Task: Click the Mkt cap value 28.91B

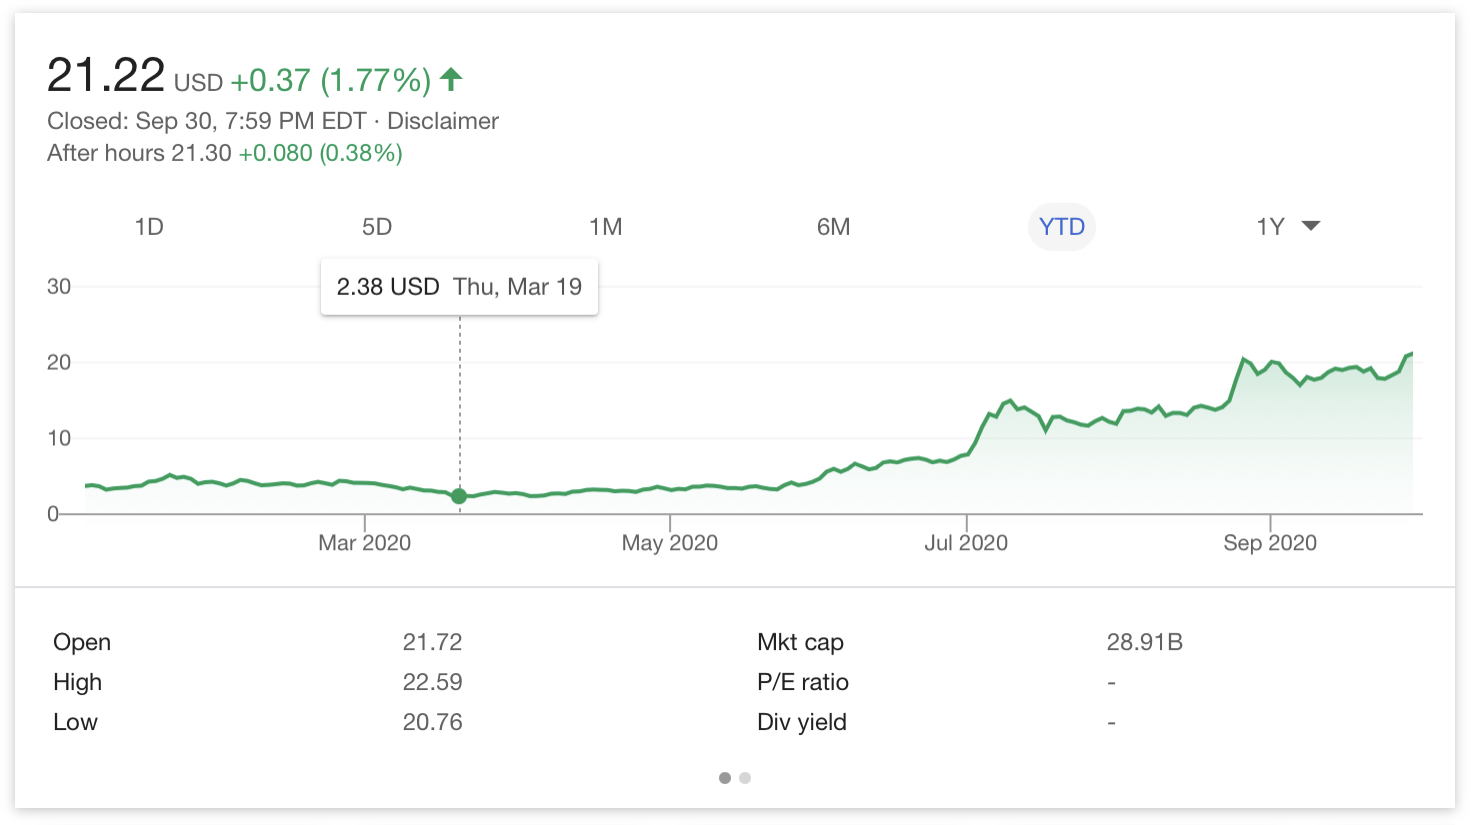Action: pos(1143,642)
